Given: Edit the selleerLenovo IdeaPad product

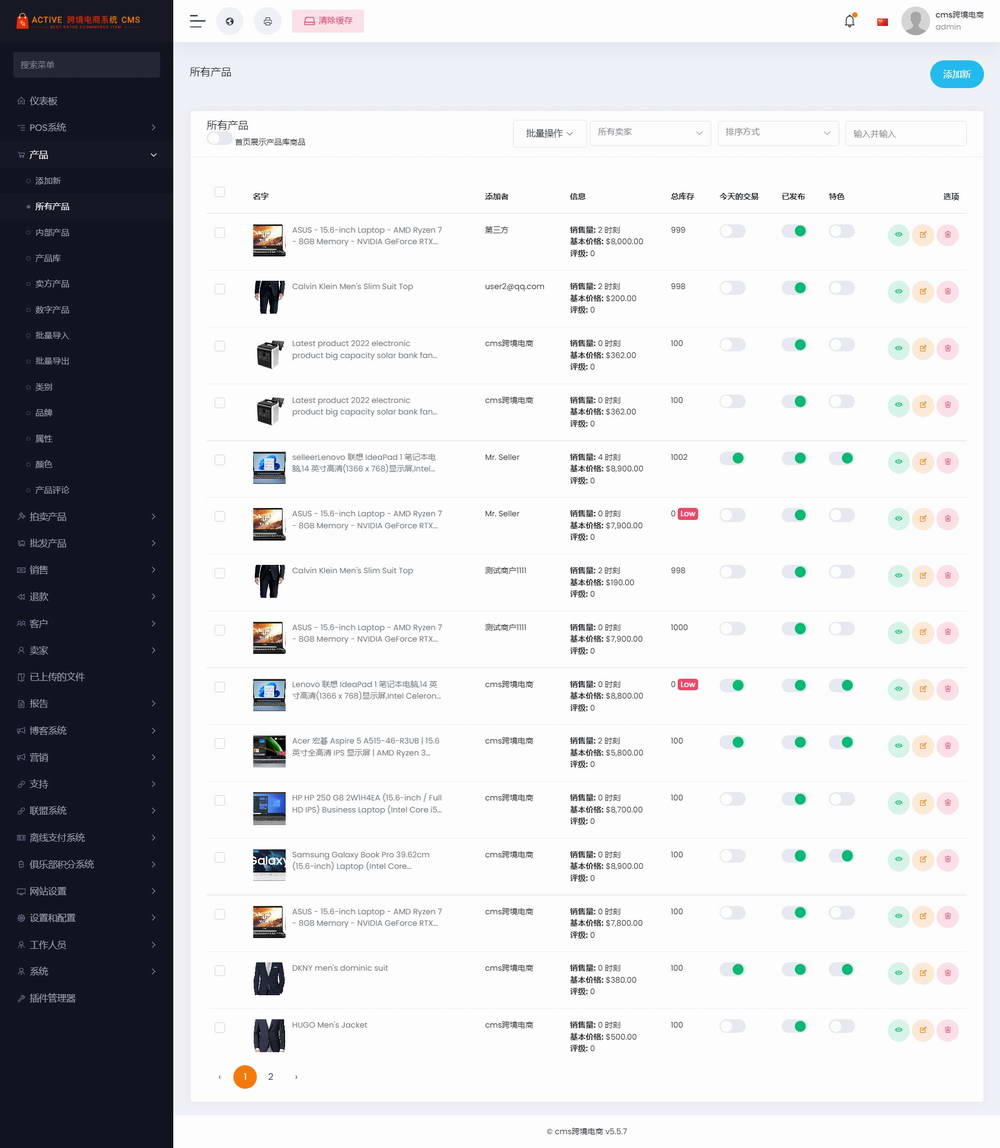Looking at the screenshot, I should pyautogui.click(x=923, y=462).
